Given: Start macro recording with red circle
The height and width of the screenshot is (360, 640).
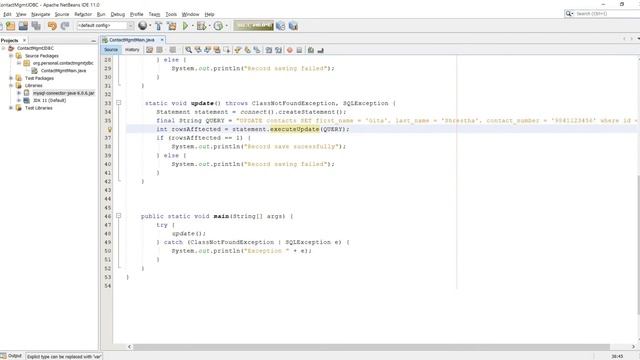Looking at the screenshot, I should (290, 50).
